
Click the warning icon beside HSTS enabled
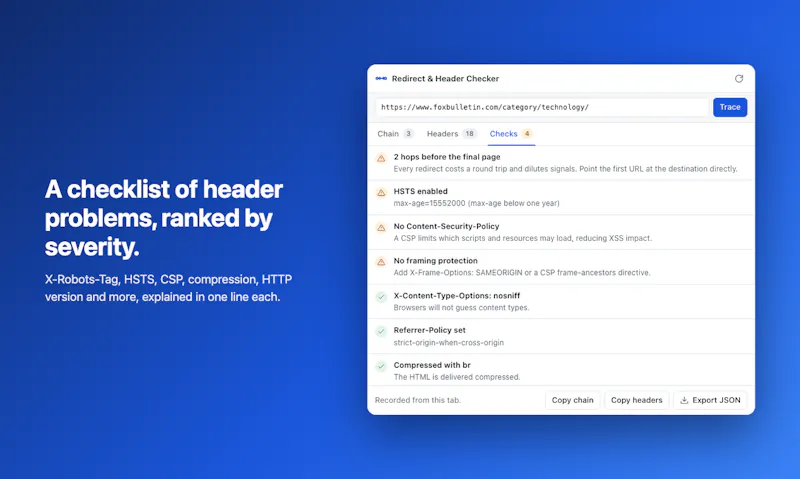381,193
